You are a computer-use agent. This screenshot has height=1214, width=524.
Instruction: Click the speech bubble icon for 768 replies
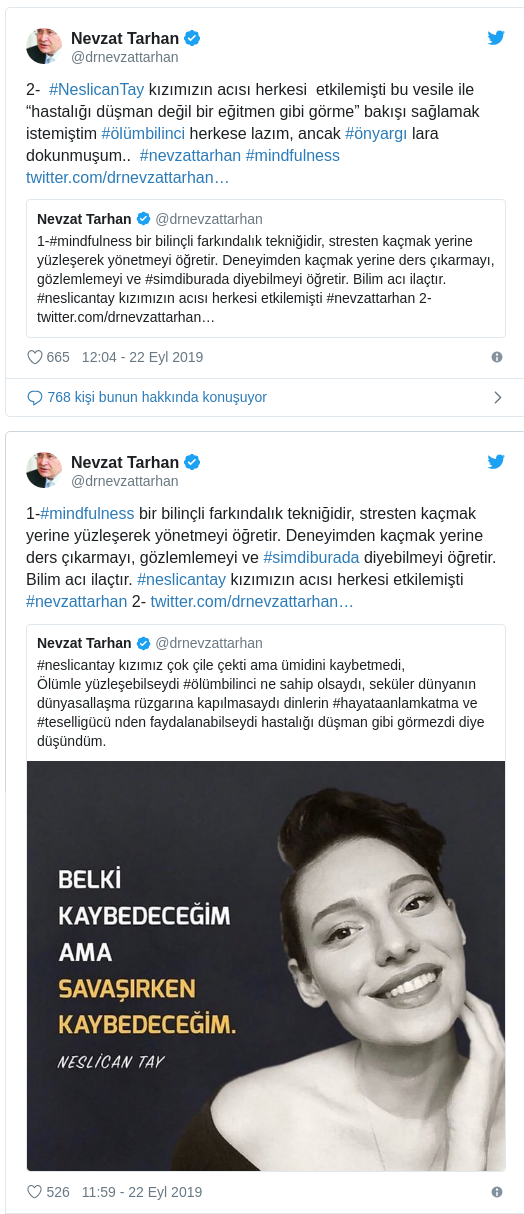point(35,397)
